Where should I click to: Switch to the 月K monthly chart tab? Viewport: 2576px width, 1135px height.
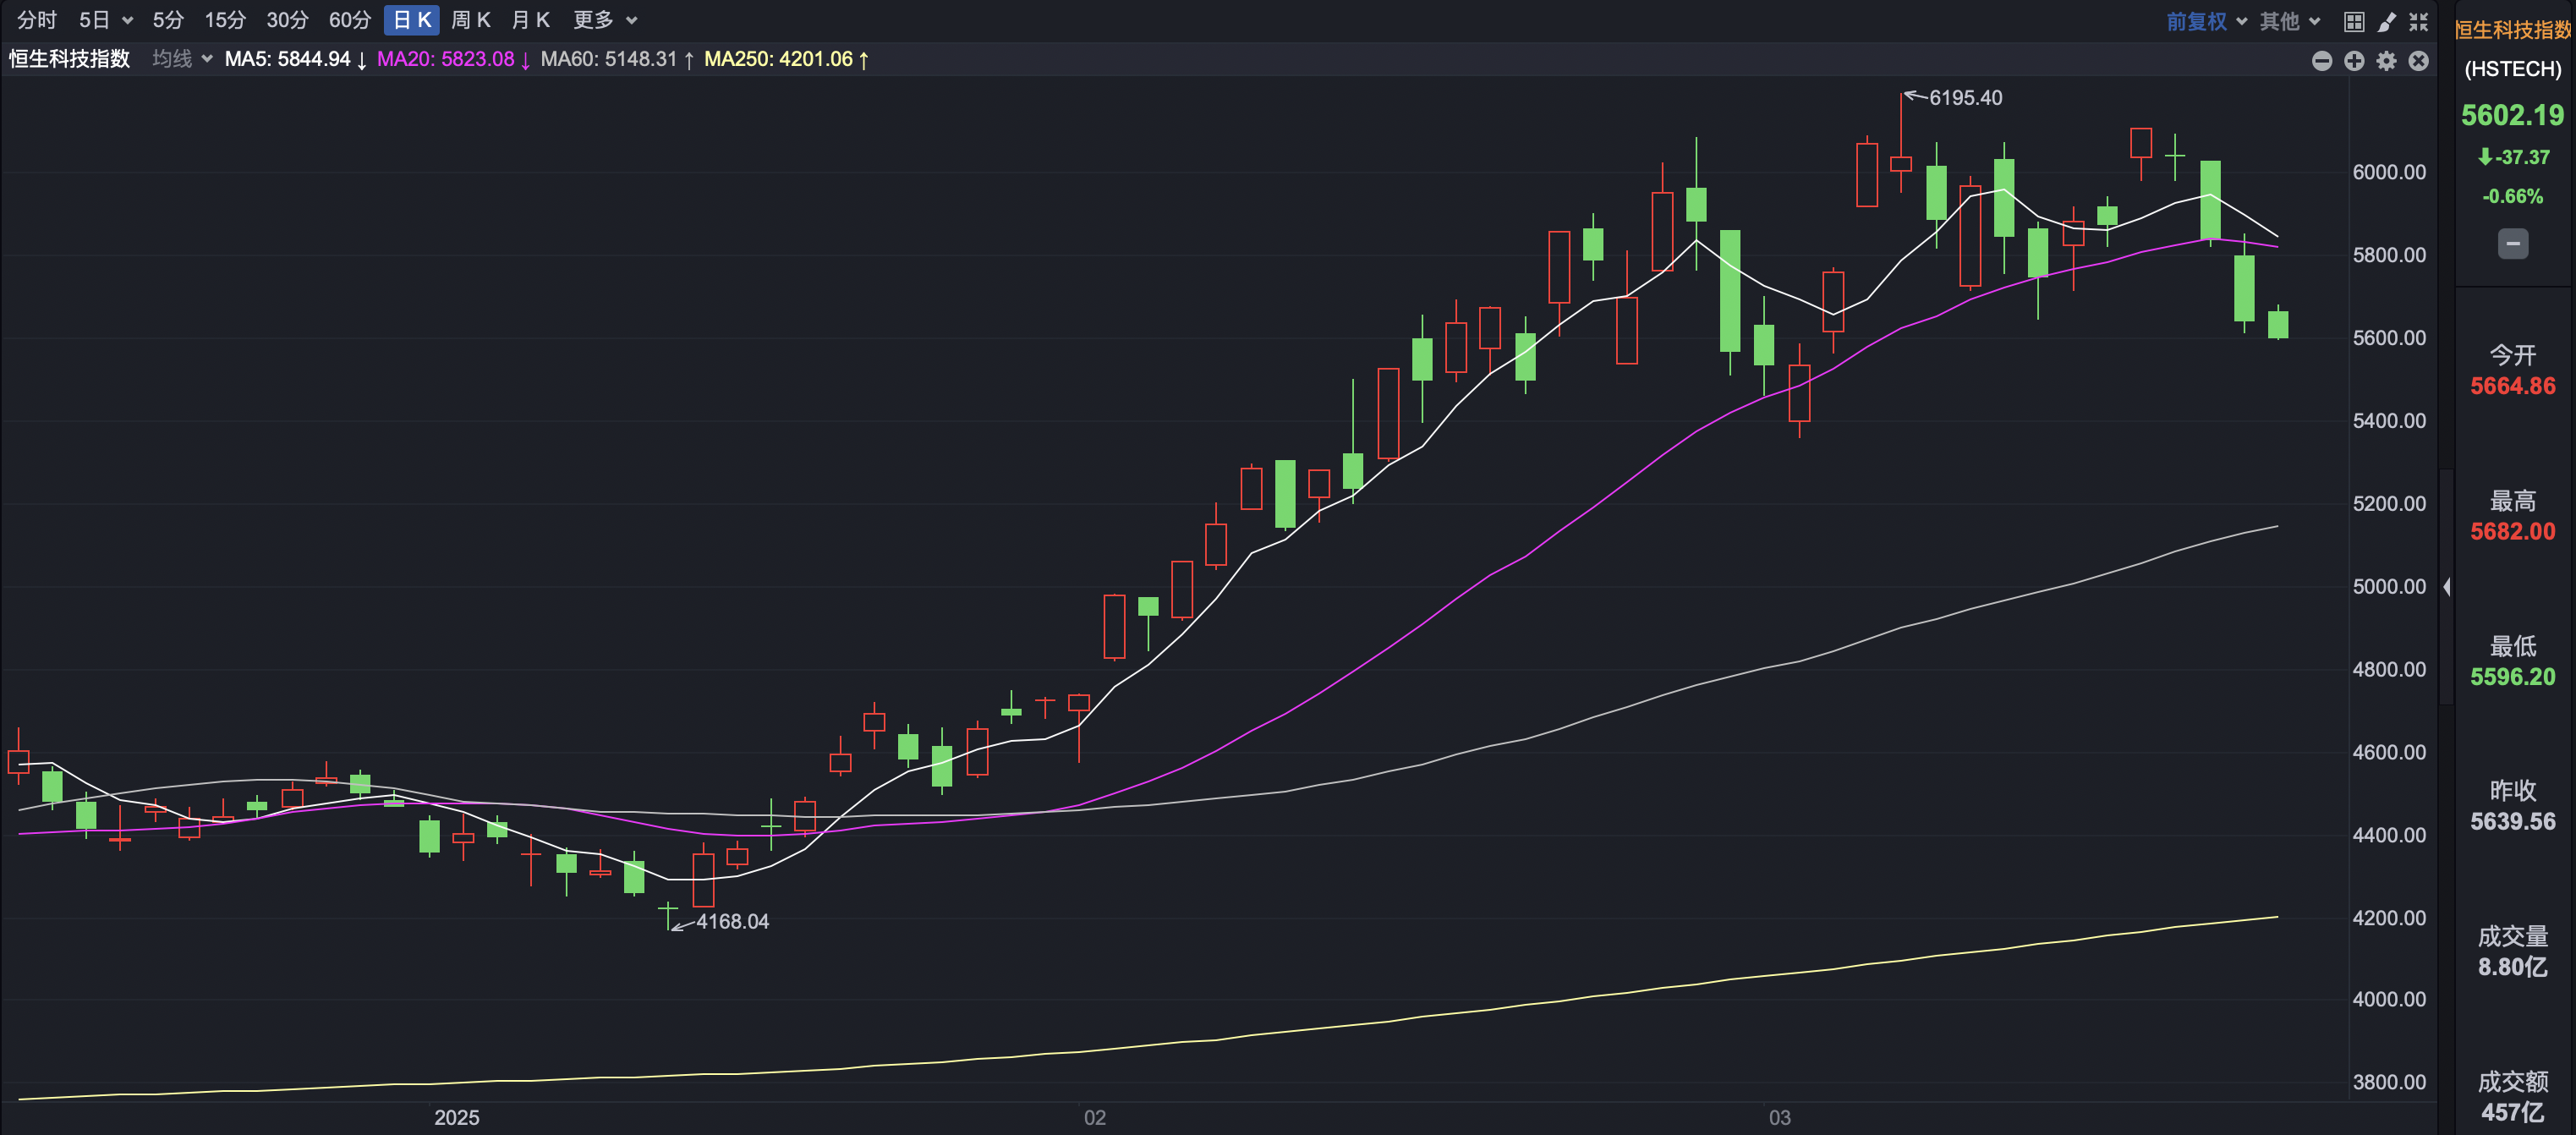530,20
